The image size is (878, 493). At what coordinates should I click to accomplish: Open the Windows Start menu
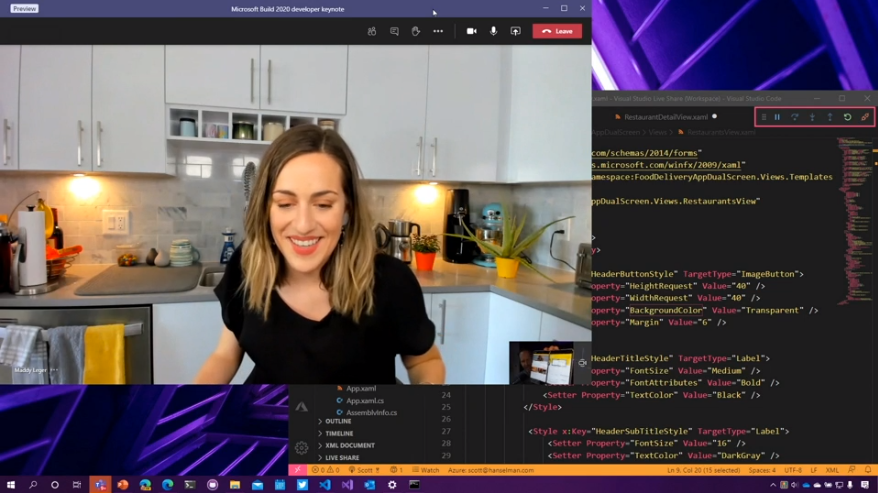point(11,485)
